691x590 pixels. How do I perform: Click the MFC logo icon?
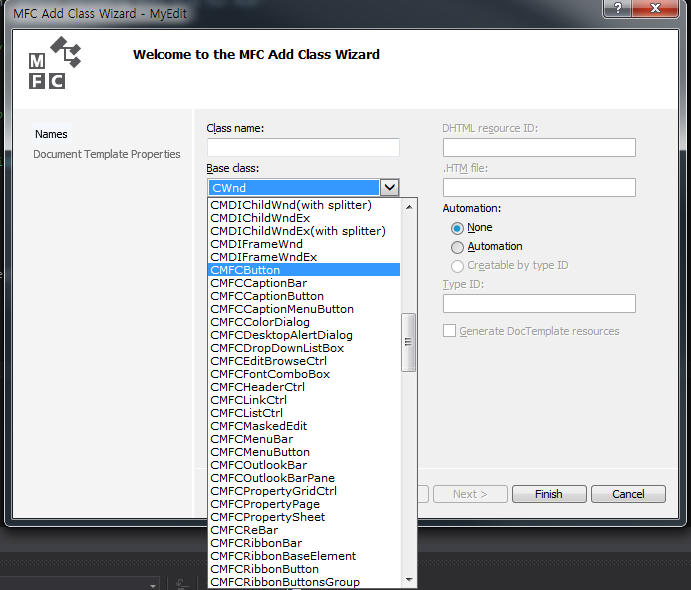click(55, 63)
